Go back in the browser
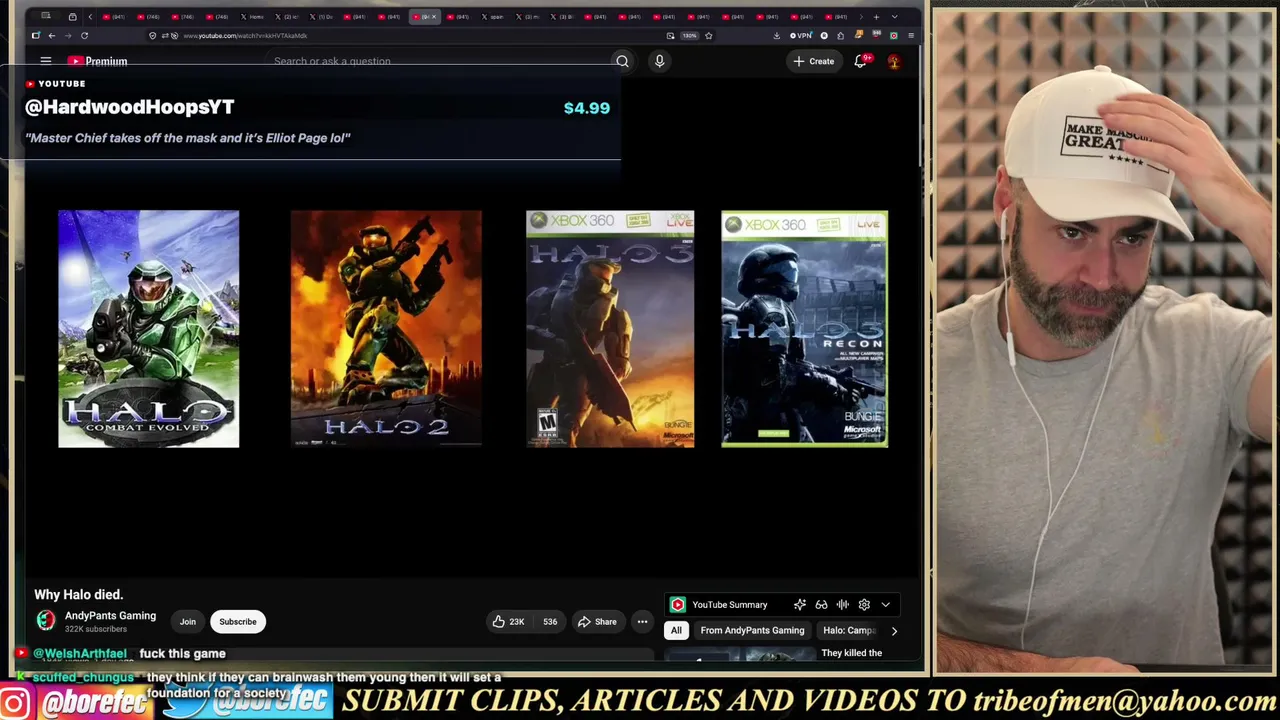The width and height of the screenshot is (1280, 720). click(52, 36)
